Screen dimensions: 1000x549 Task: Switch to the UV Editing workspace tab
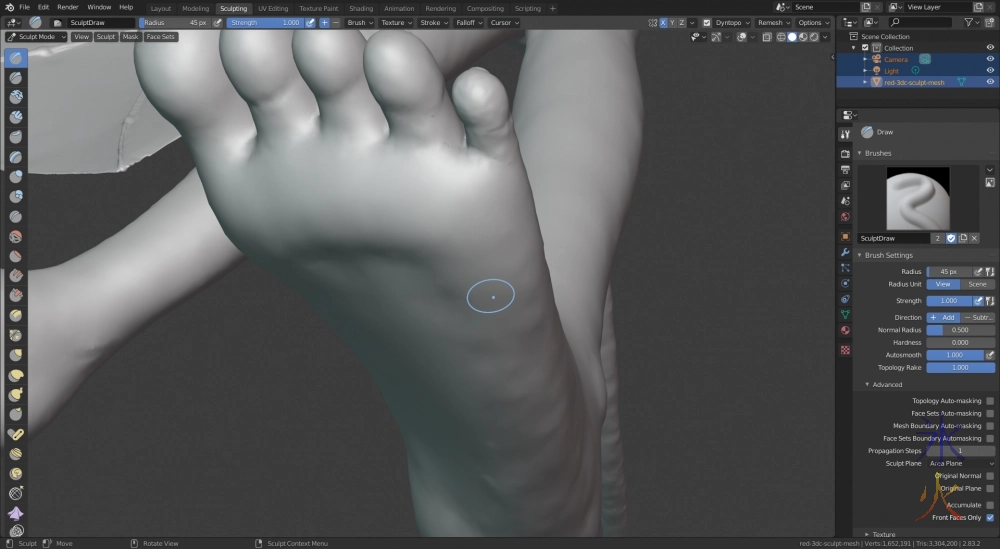click(x=273, y=8)
